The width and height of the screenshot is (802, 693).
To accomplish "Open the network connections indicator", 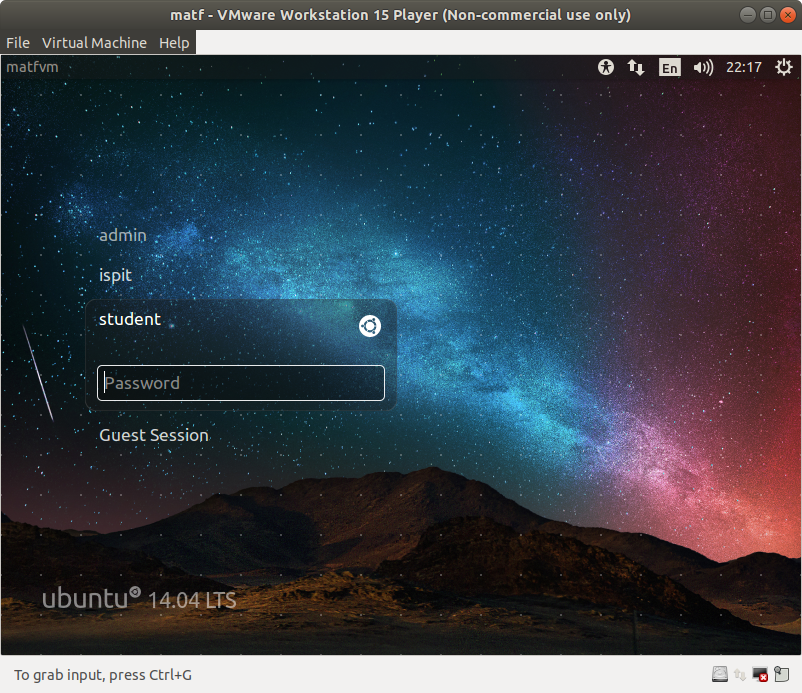I will tap(636, 67).
